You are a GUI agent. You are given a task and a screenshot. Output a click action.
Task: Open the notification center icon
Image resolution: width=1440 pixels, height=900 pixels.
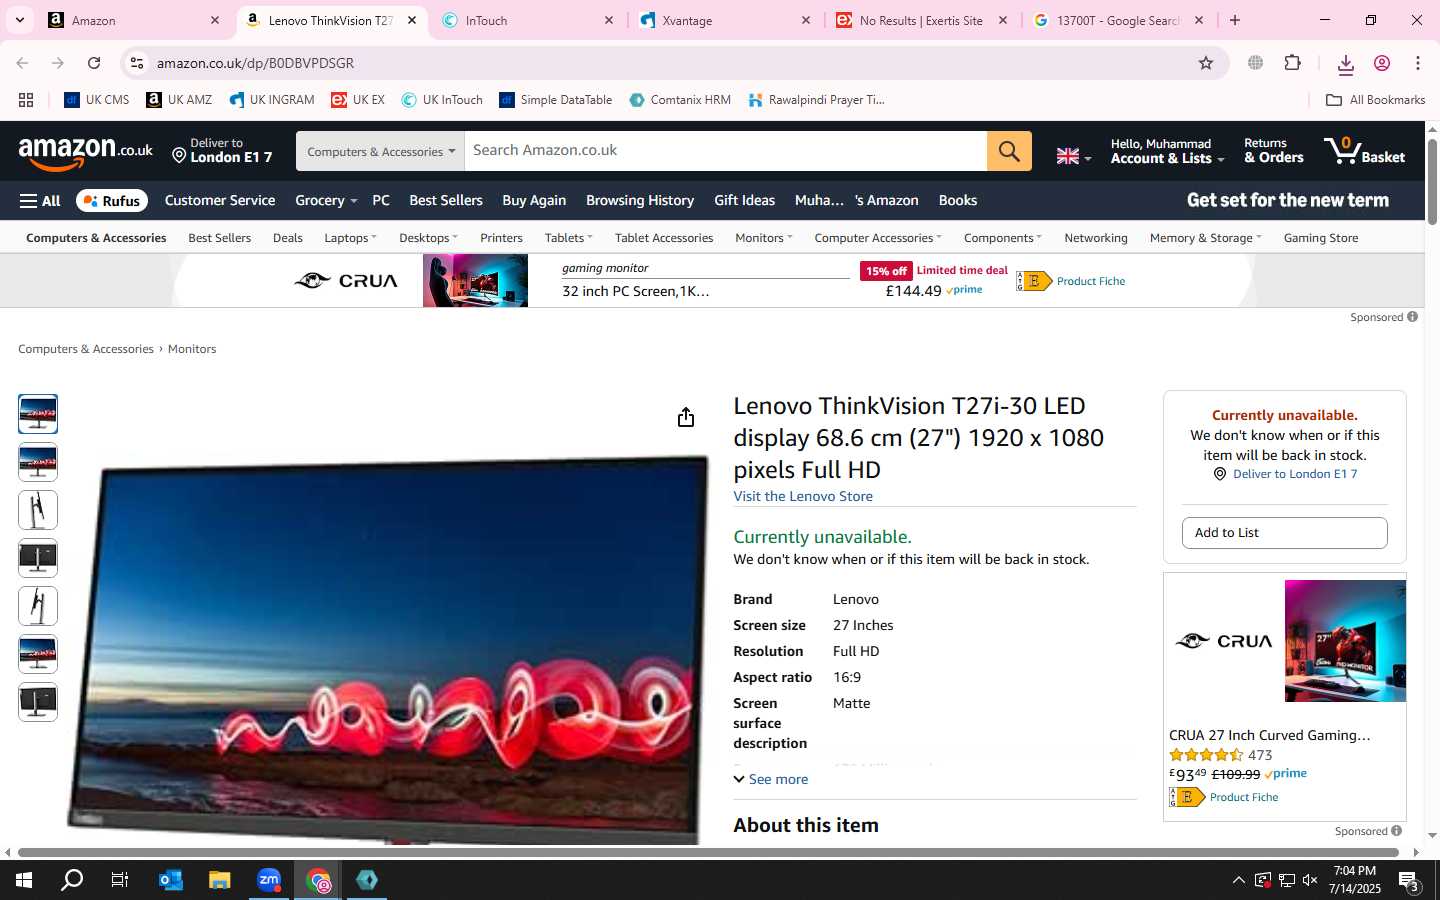point(1409,881)
